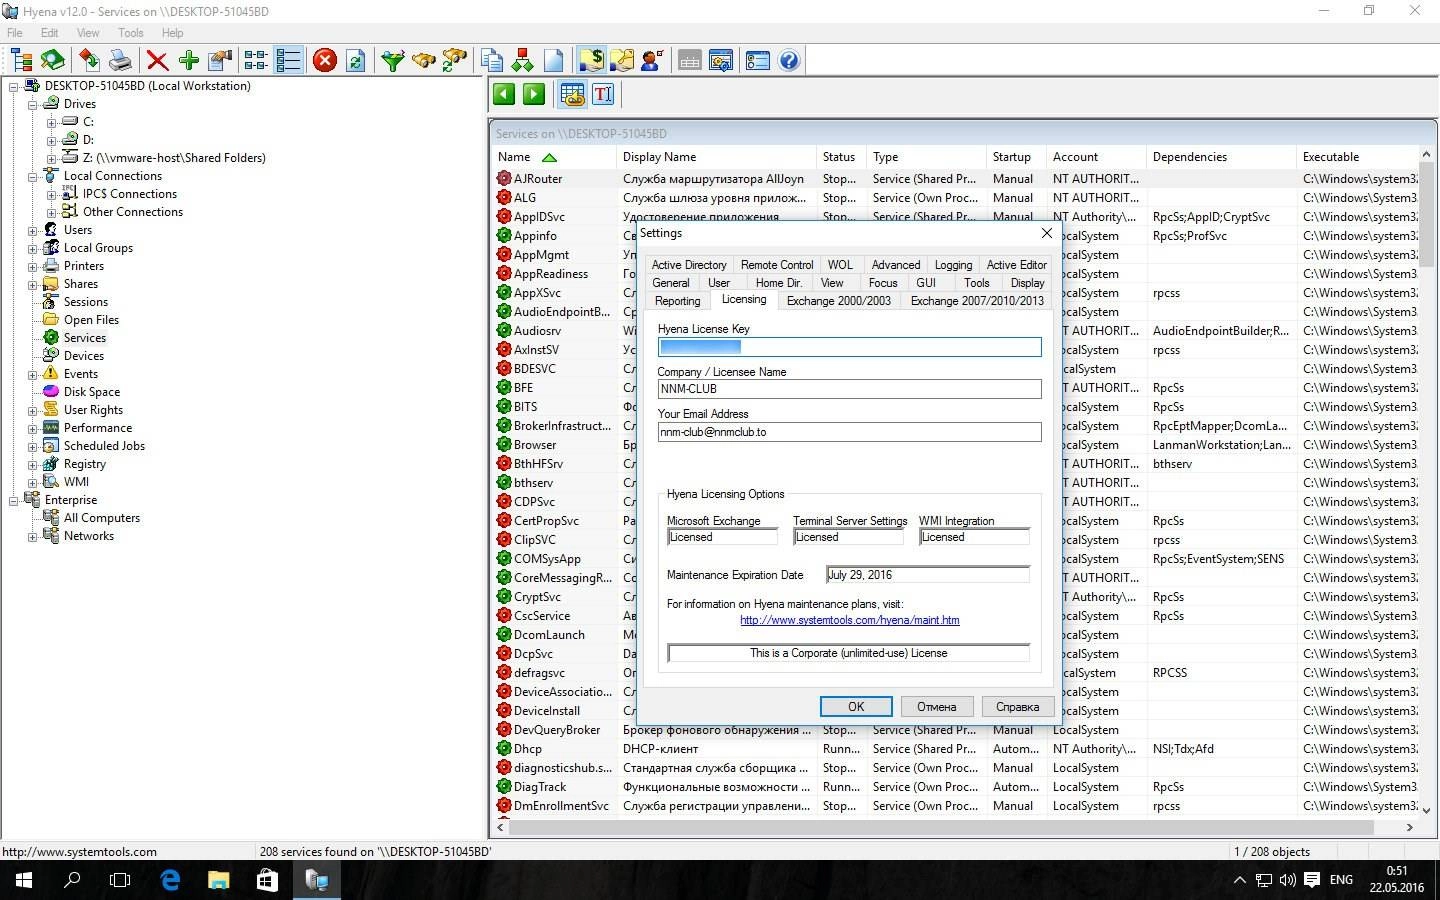The width and height of the screenshot is (1440, 900).
Task: Expand the Z: shared folders drive node
Action: [x=51, y=158]
